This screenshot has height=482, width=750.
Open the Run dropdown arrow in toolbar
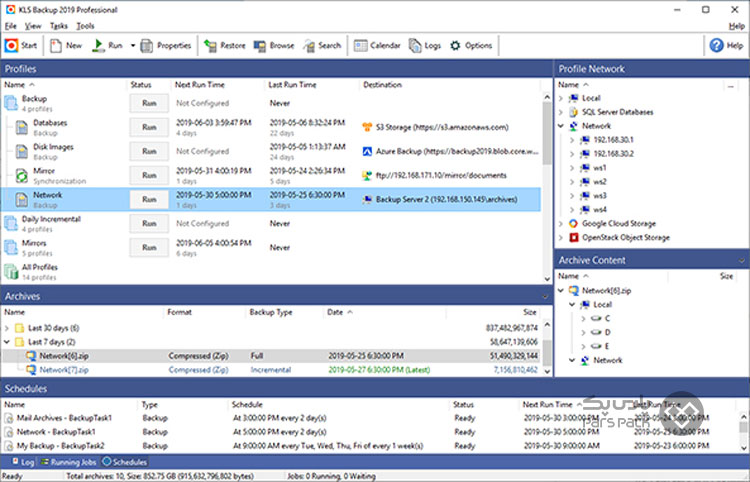click(133, 46)
